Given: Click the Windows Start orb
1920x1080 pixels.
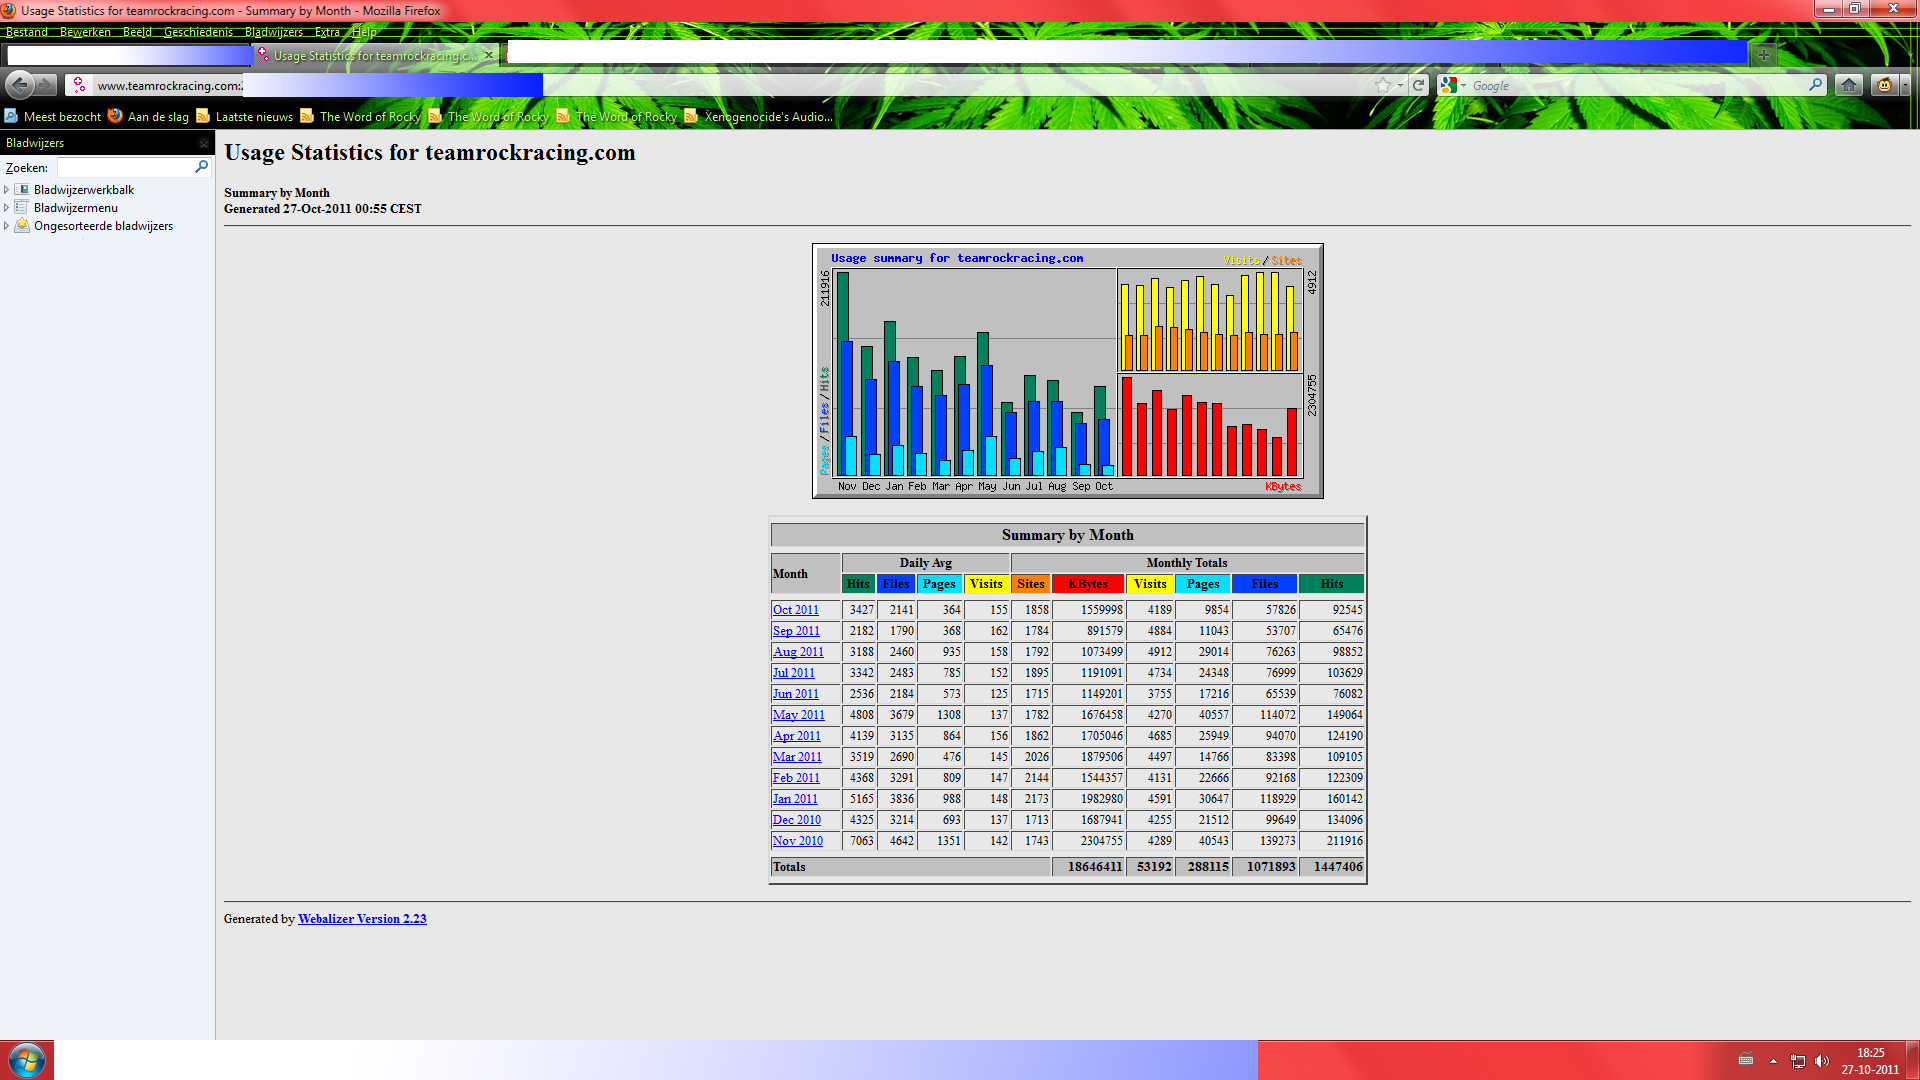Looking at the screenshot, I should tap(27, 1060).
